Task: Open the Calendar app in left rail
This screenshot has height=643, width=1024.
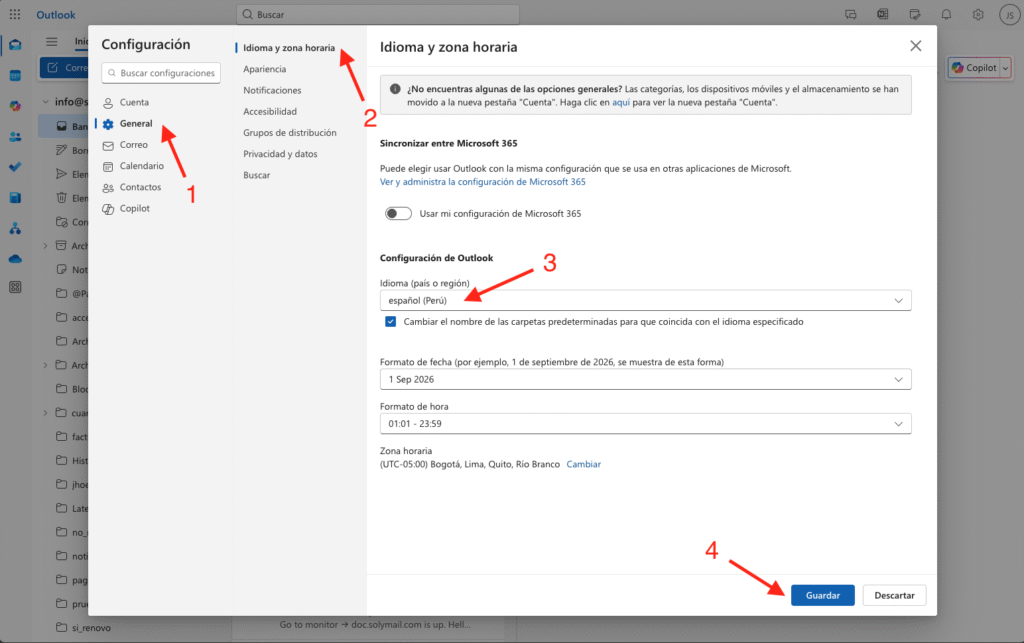Action: pos(15,75)
